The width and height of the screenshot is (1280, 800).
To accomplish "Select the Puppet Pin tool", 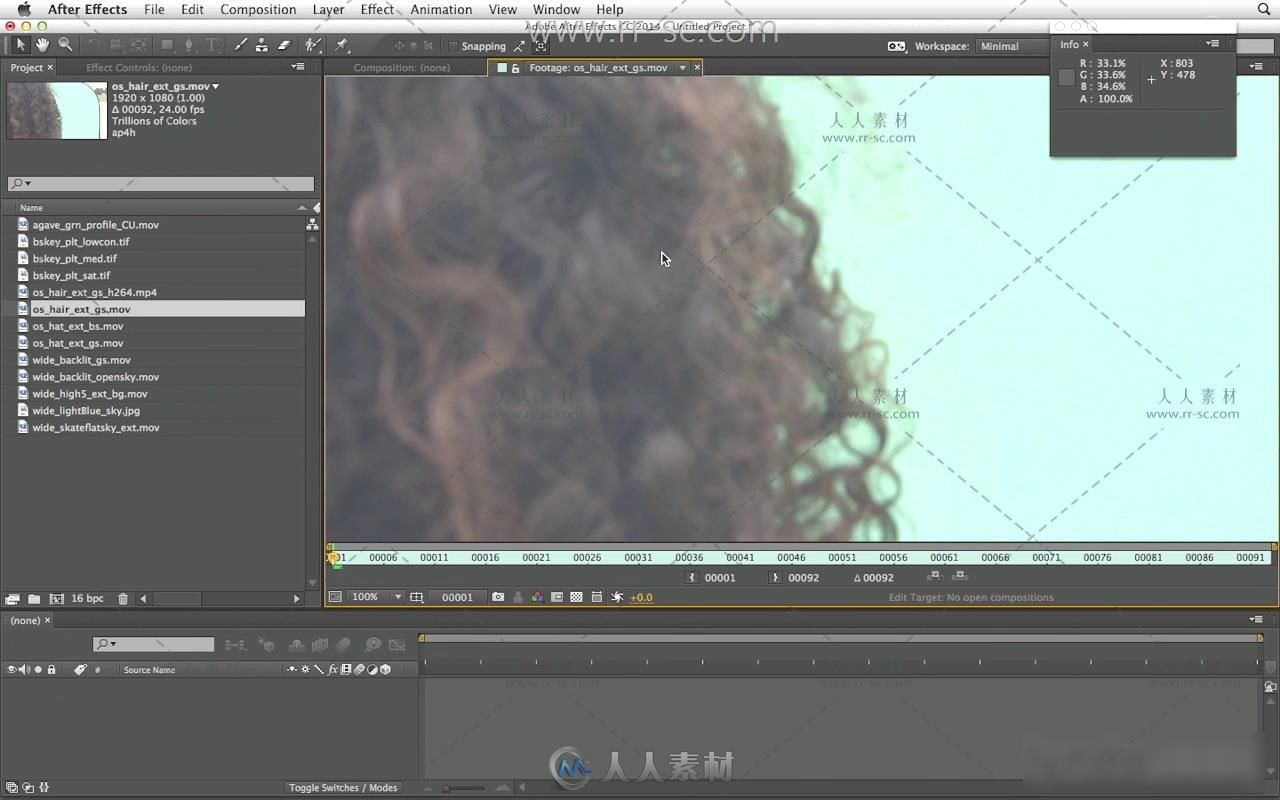I will tap(342, 45).
